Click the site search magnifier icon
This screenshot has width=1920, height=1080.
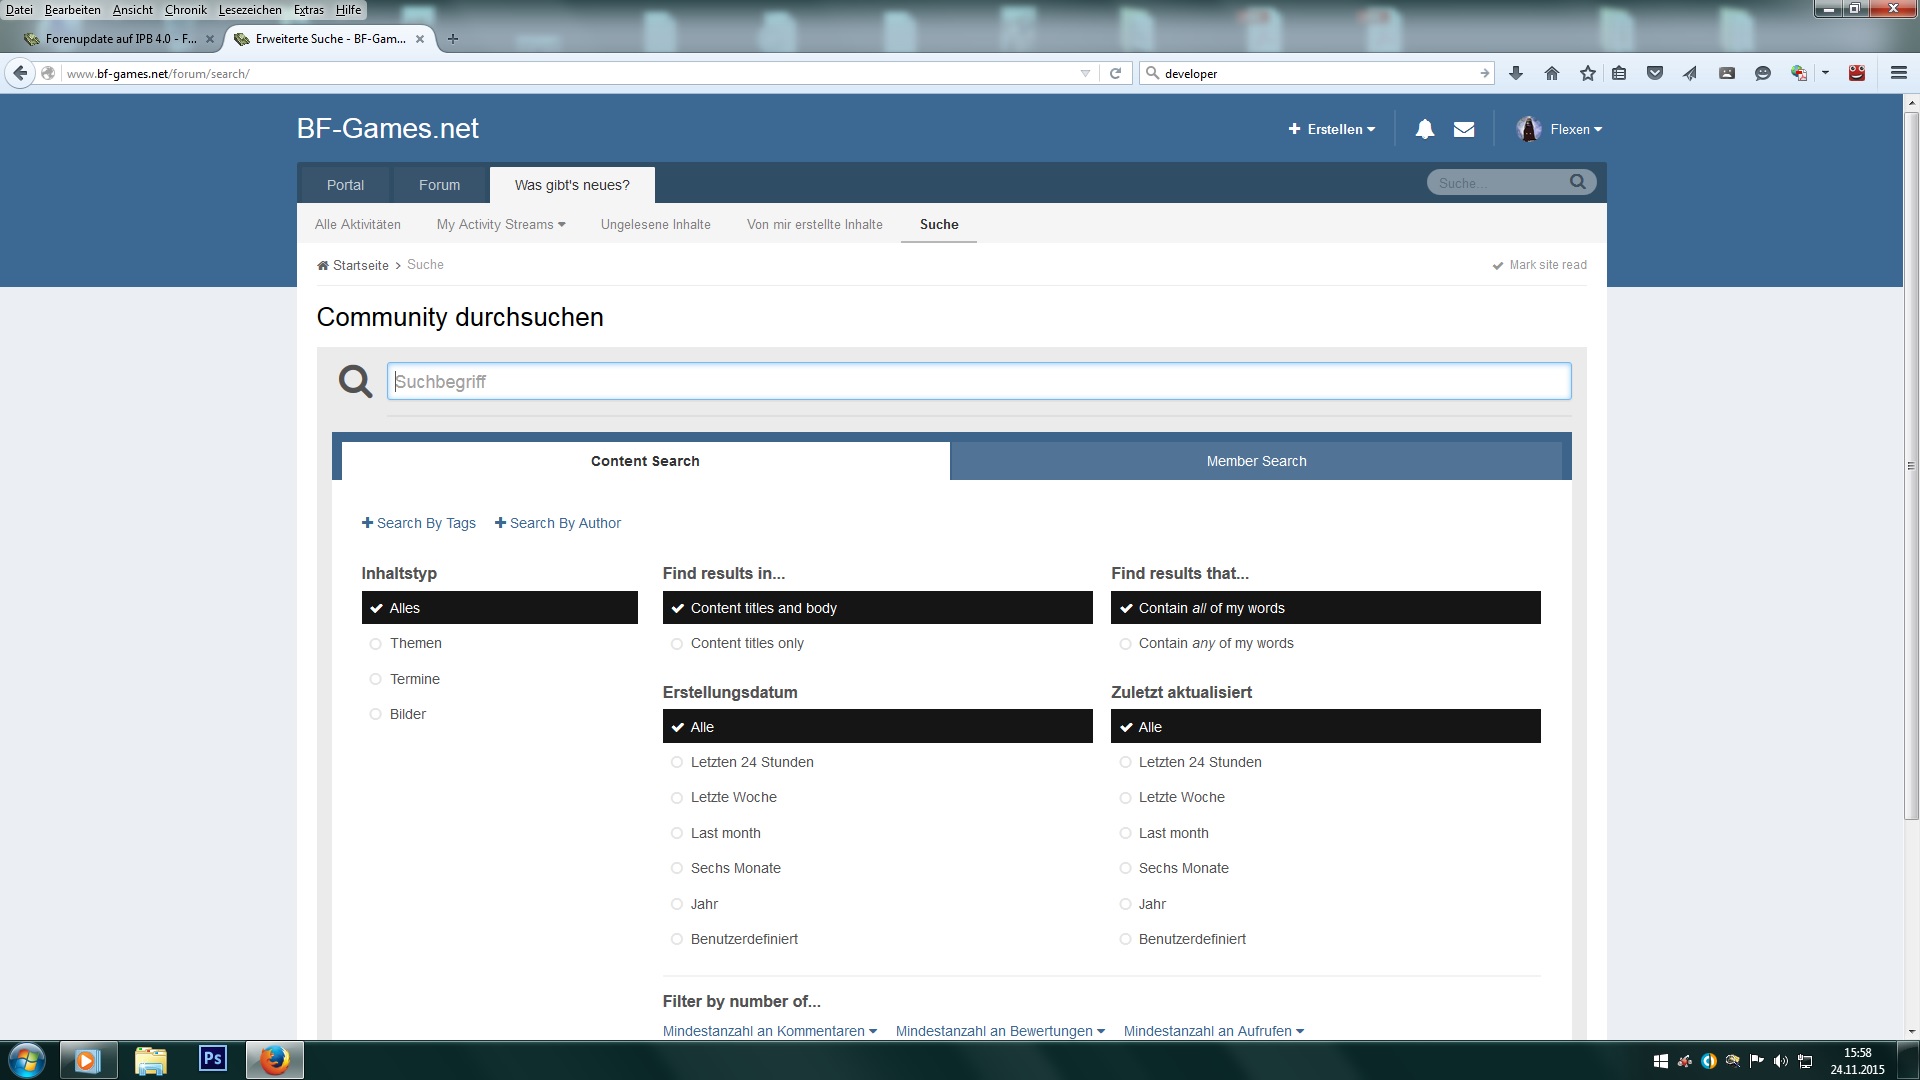click(x=1577, y=182)
